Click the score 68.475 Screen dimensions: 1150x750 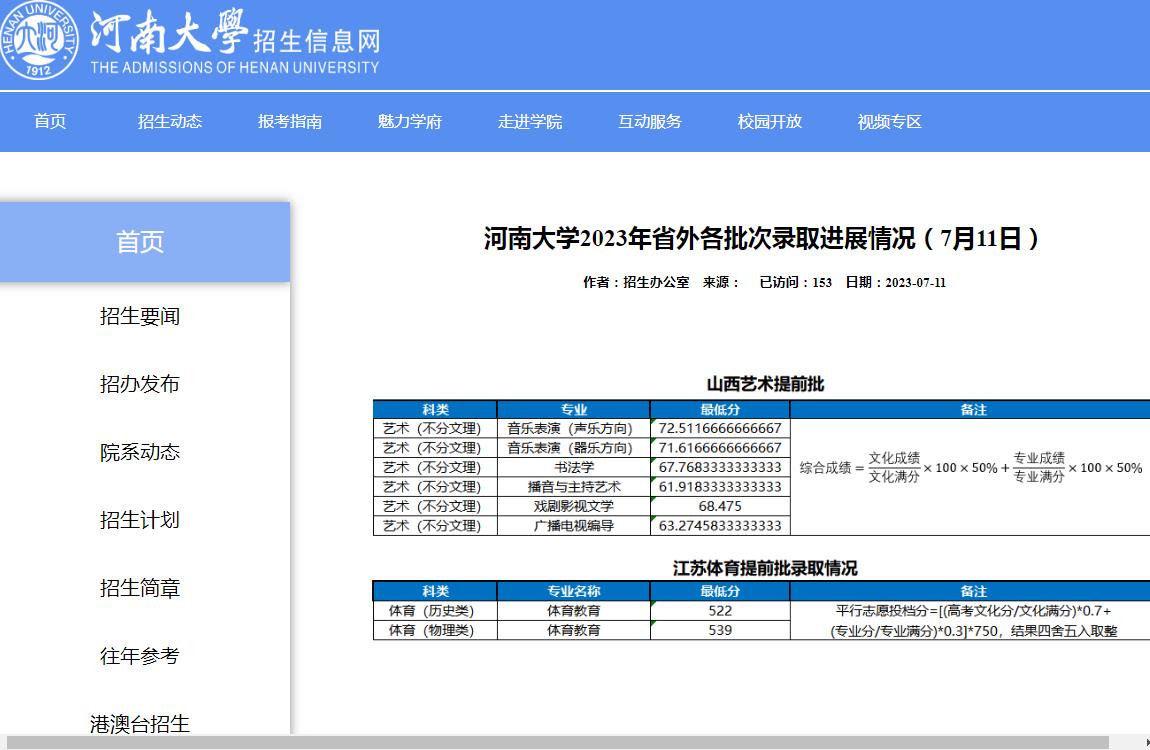720,506
